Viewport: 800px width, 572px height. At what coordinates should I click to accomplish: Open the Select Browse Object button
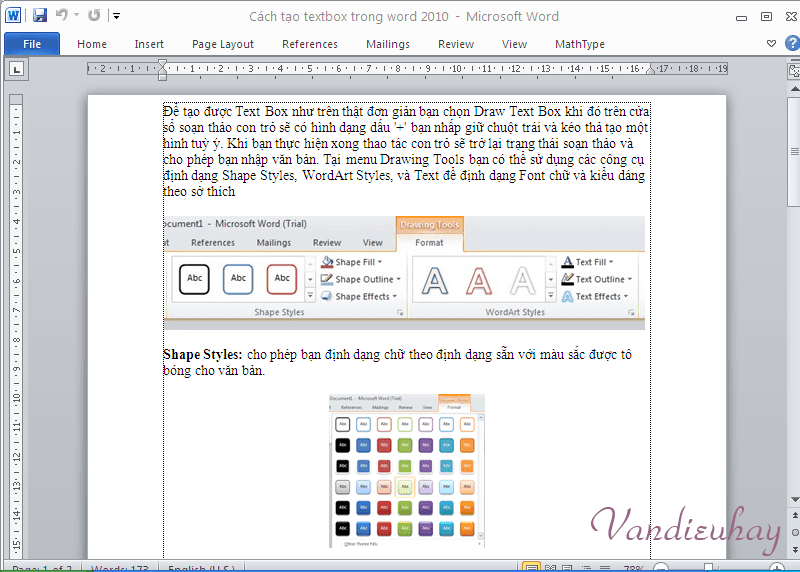click(x=794, y=532)
